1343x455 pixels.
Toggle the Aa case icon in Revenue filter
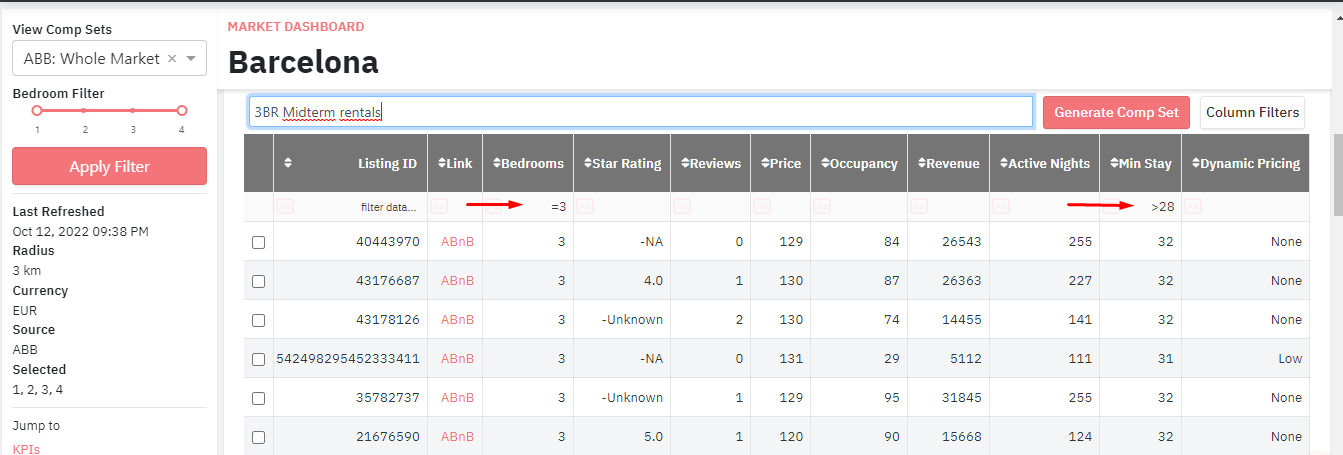click(x=917, y=207)
